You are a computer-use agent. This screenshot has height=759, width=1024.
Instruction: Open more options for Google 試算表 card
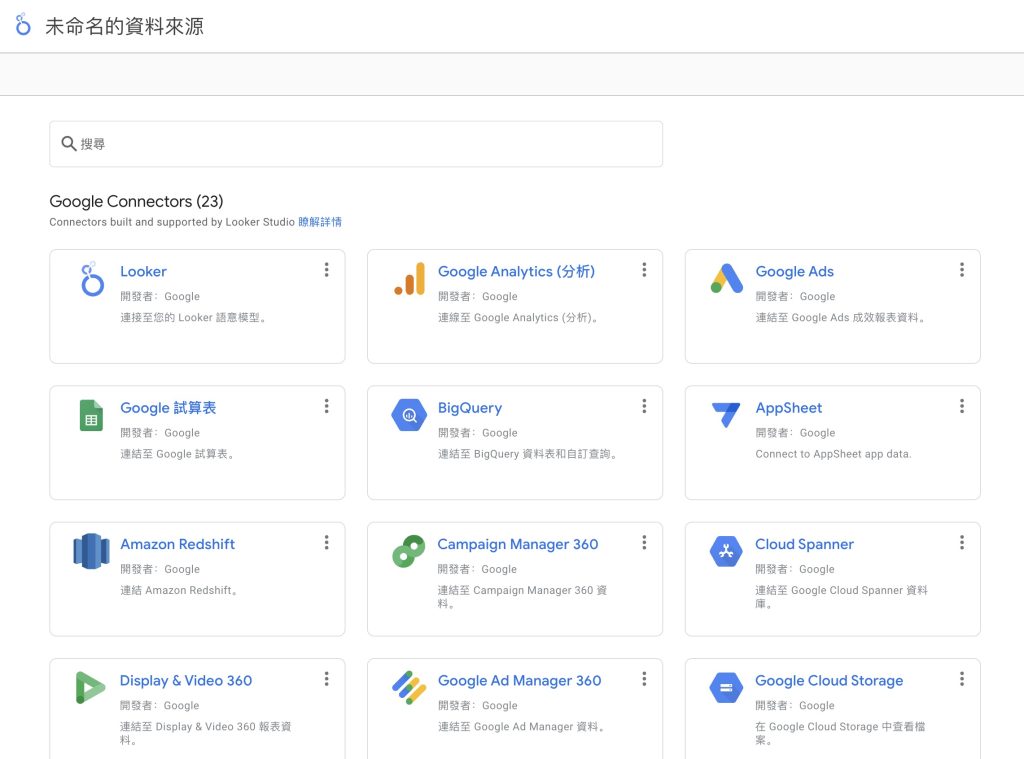[327, 406]
